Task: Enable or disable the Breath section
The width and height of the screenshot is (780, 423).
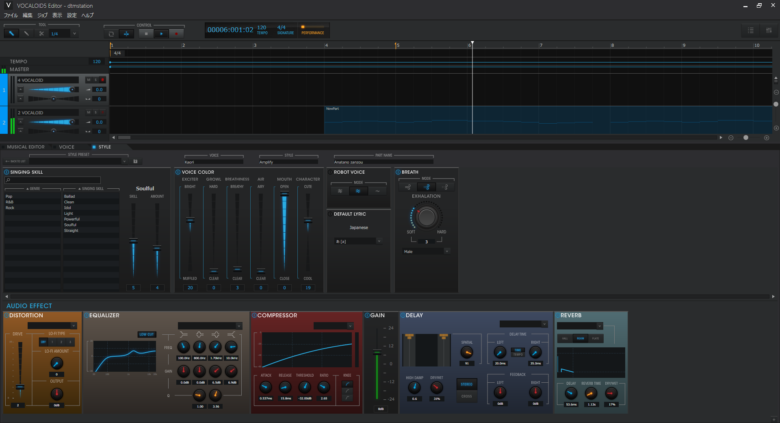Action: click(x=398, y=172)
